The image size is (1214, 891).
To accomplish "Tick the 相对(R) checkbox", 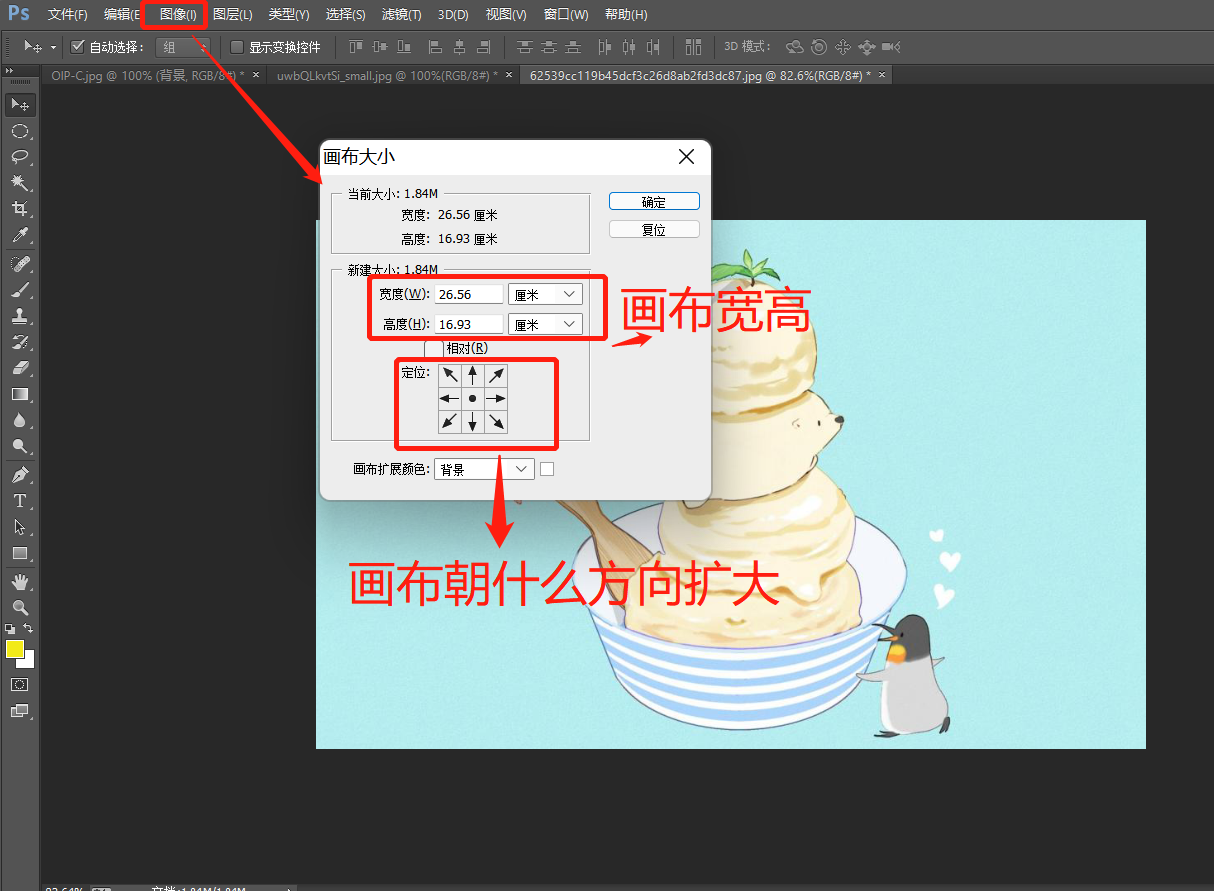I will coord(433,348).
